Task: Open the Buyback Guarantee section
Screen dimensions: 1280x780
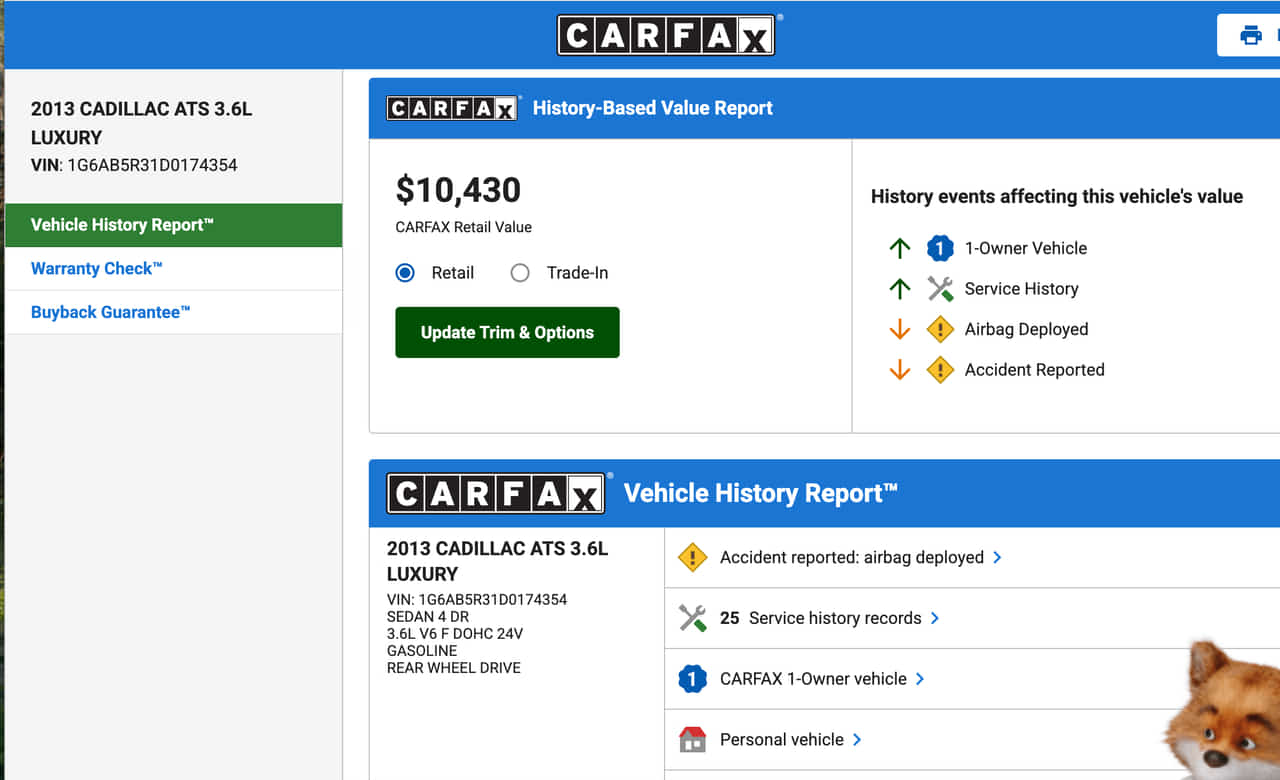Action: pyautogui.click(x=110, y=312)
